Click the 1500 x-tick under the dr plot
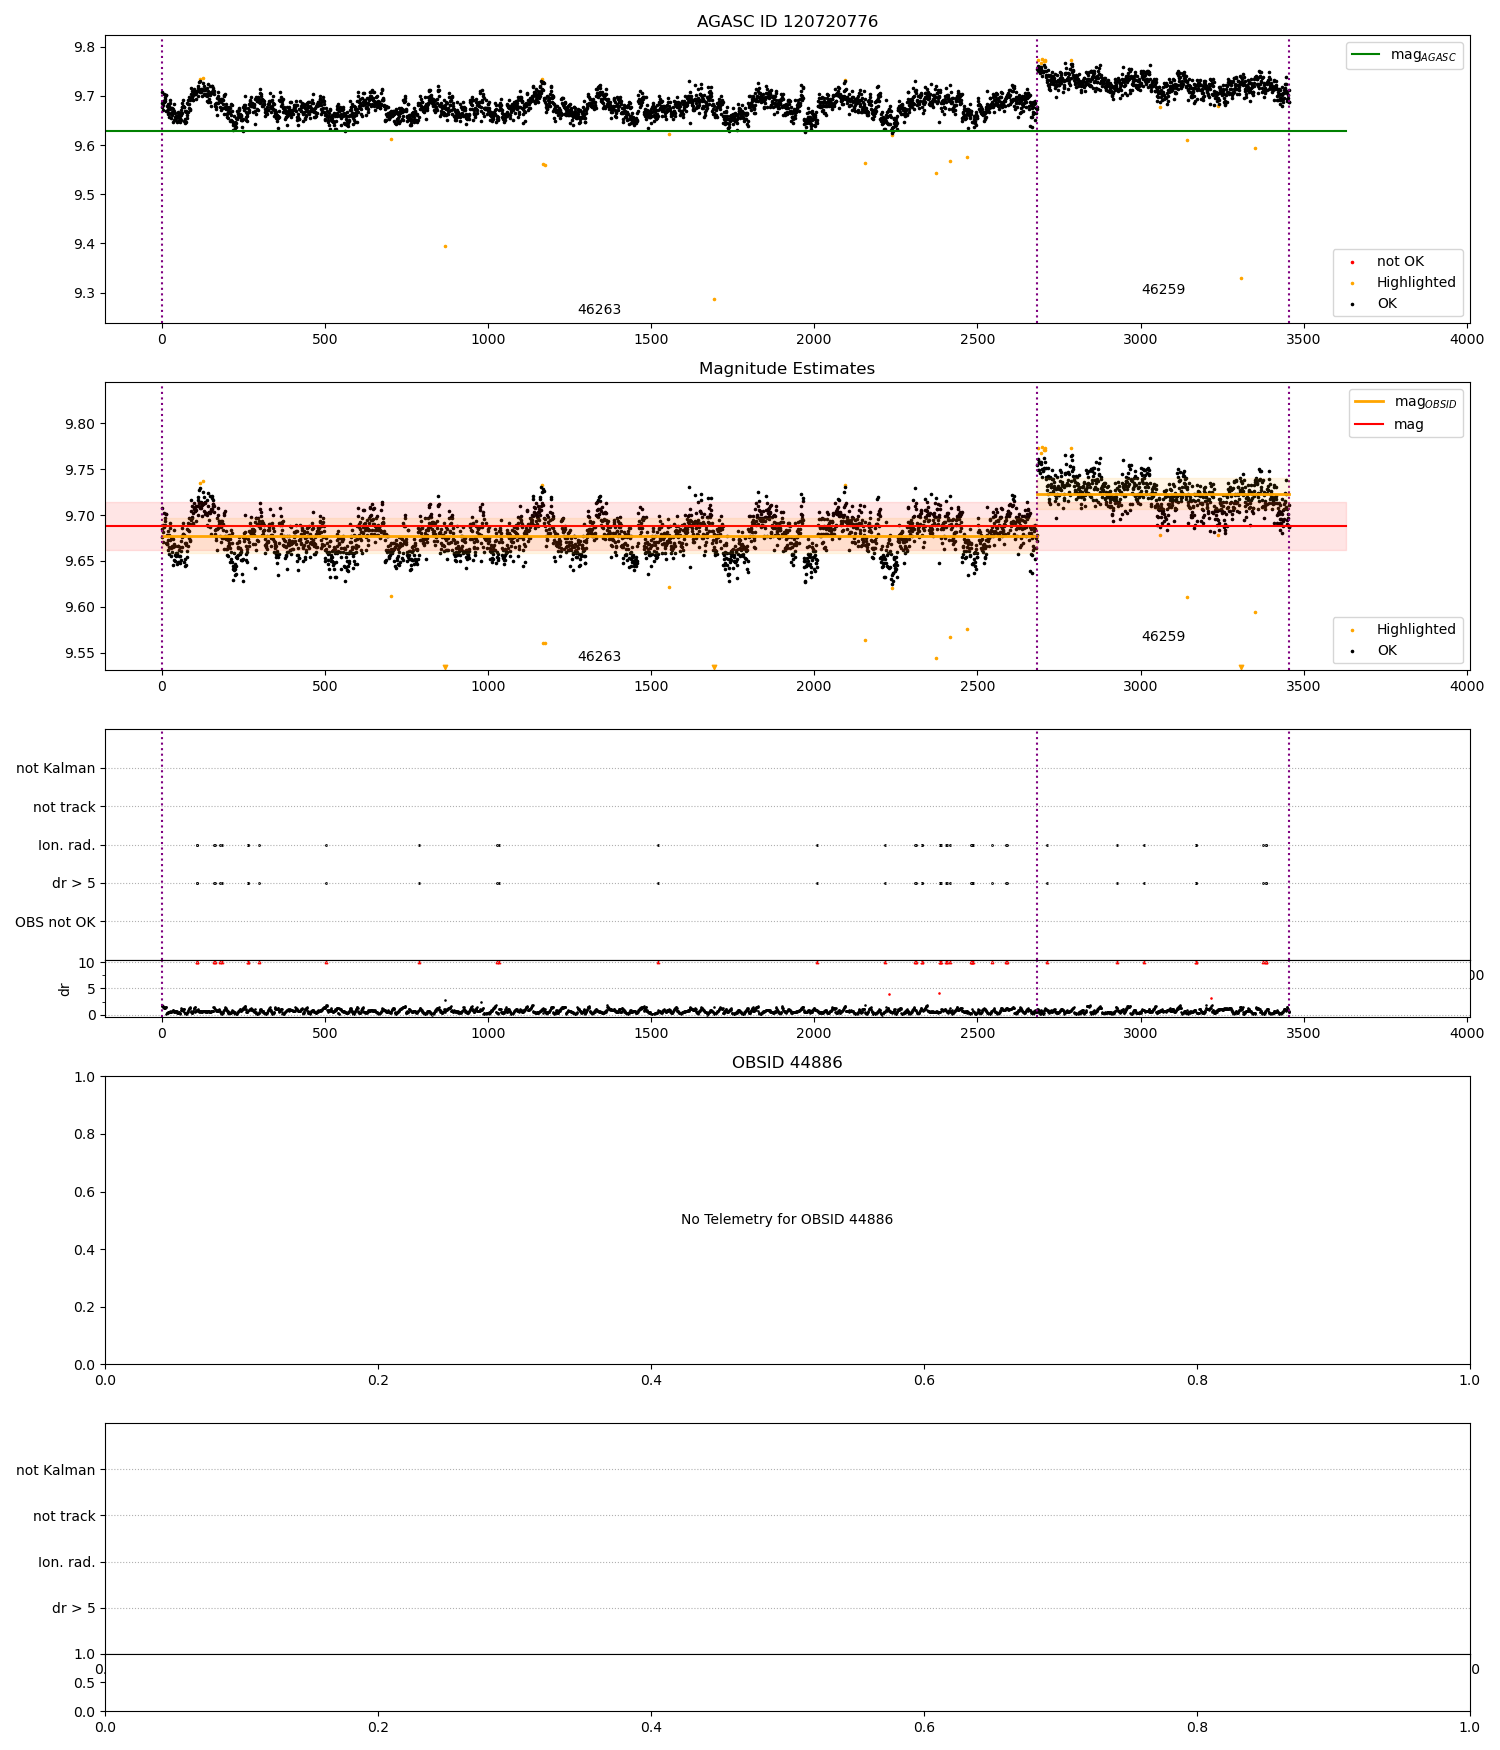The width and height of the screenshot is (1500, 1750). (651, 1033)
